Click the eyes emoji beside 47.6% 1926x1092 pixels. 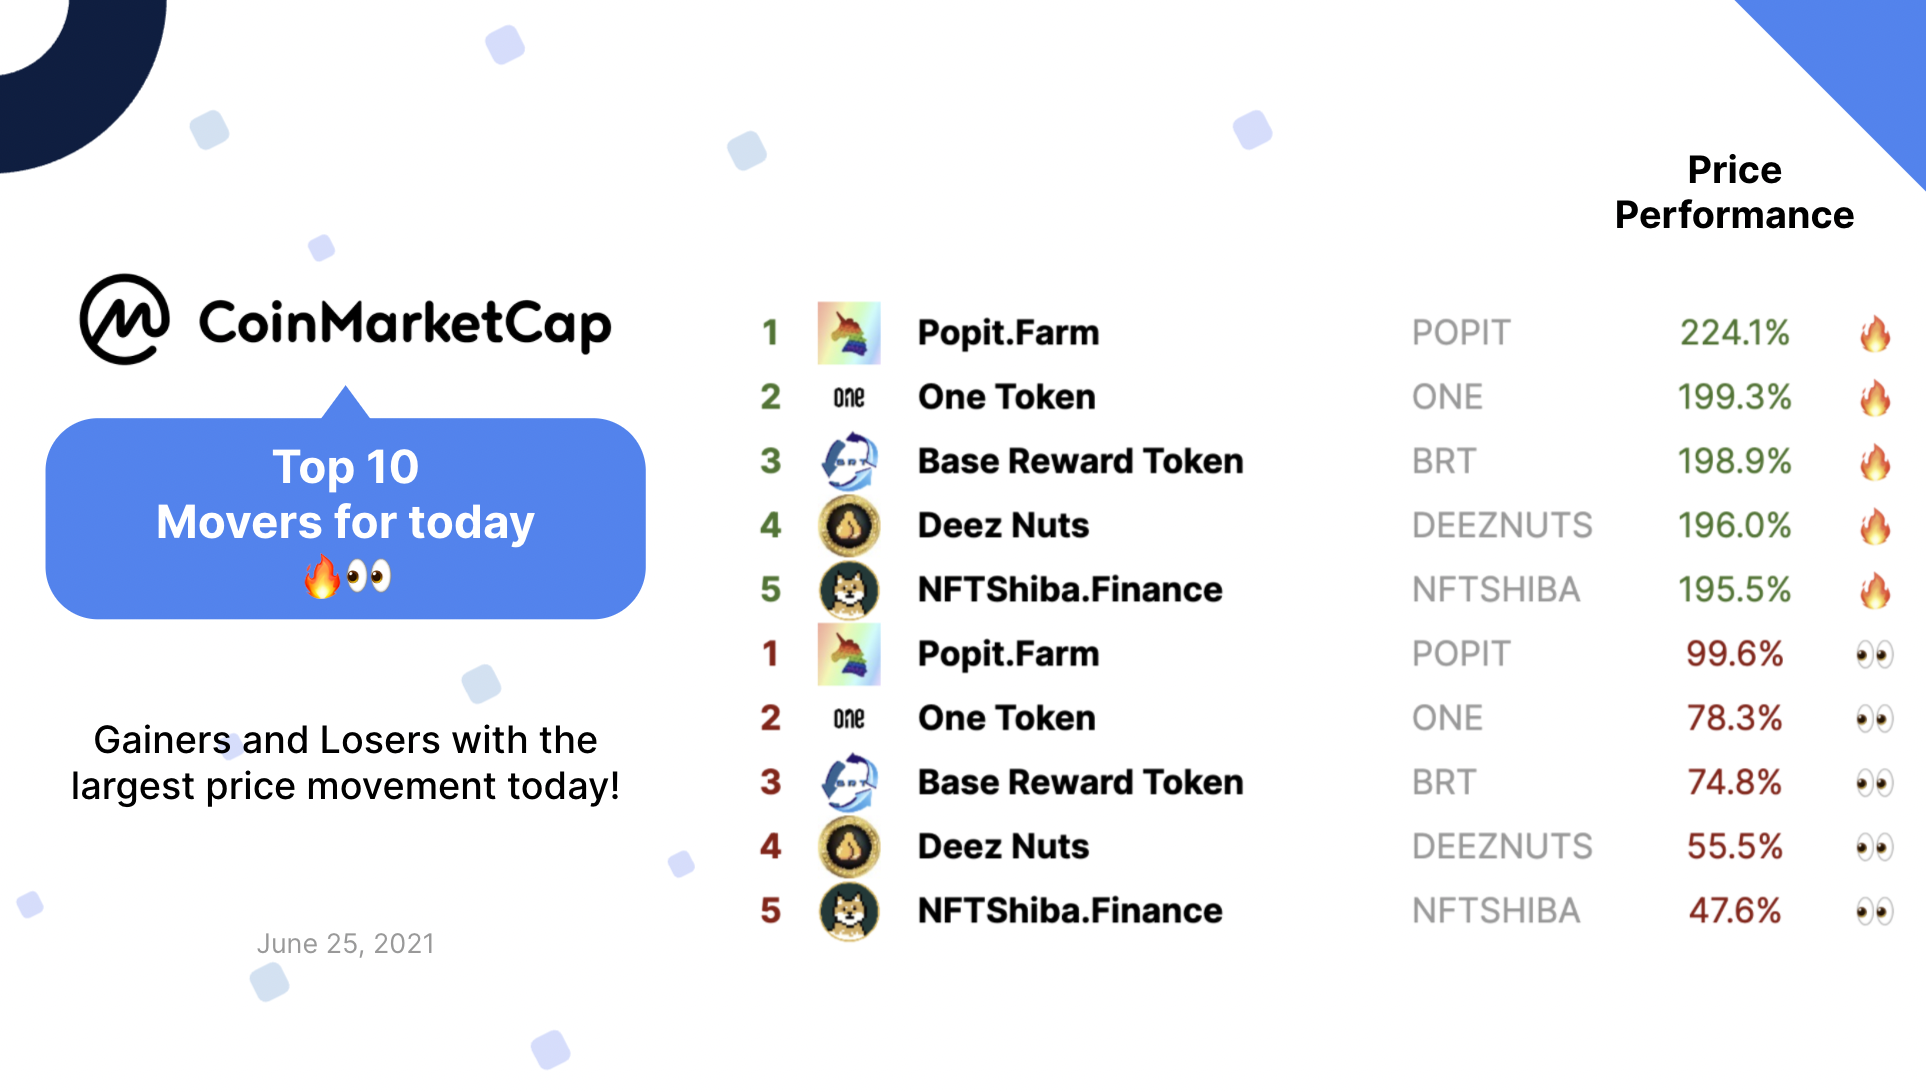click(1875, 912)
